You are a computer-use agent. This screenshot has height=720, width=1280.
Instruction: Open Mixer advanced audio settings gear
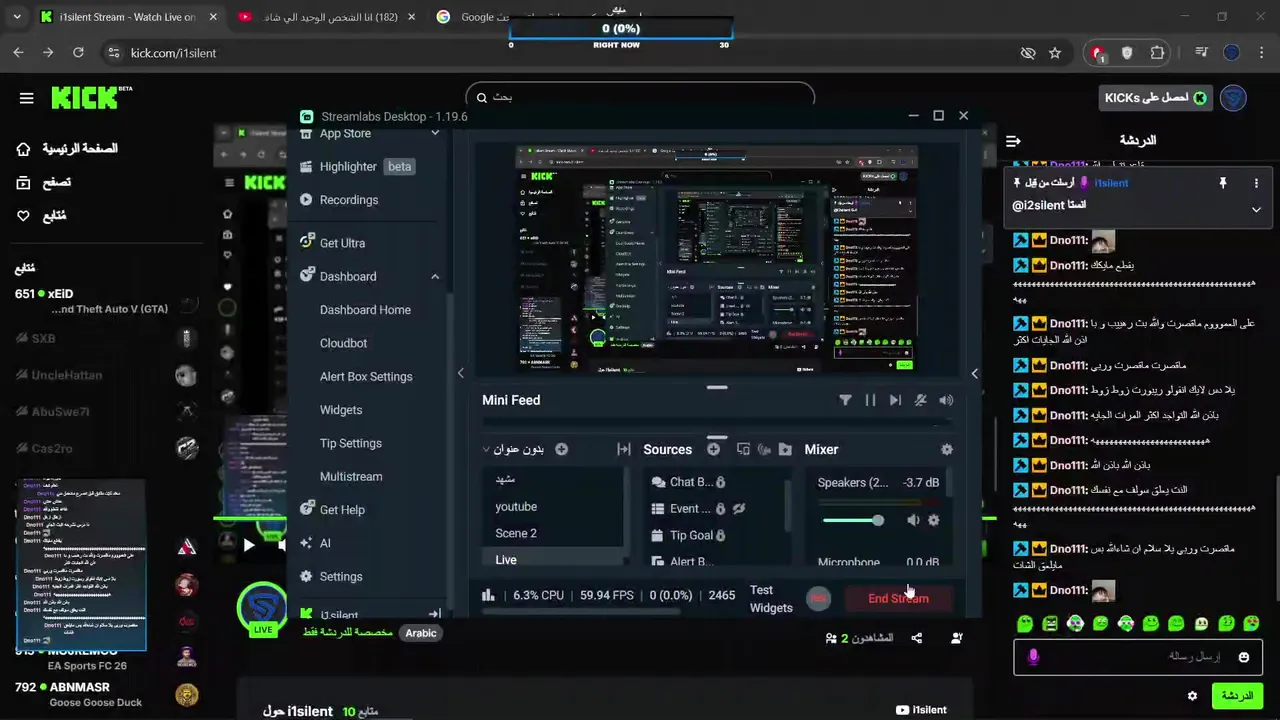coord(947,450)
